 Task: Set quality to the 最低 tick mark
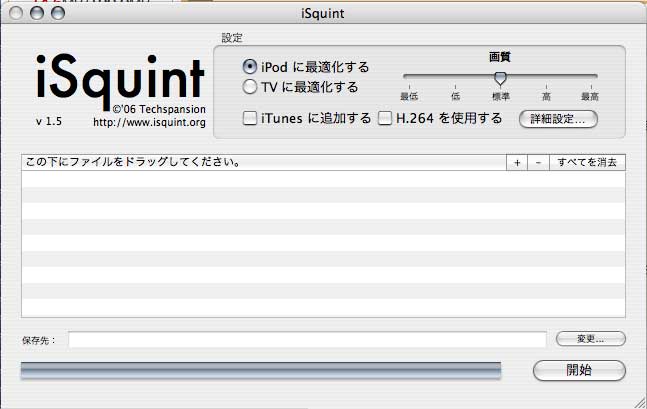pyautogui.click(x=409, y=87)
